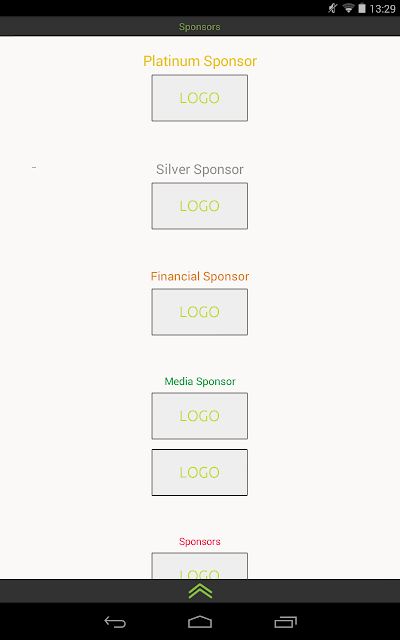Tap the Financial Sponsor heading
400x640 pixels.
pyautogui.click(x=200, y=276)
